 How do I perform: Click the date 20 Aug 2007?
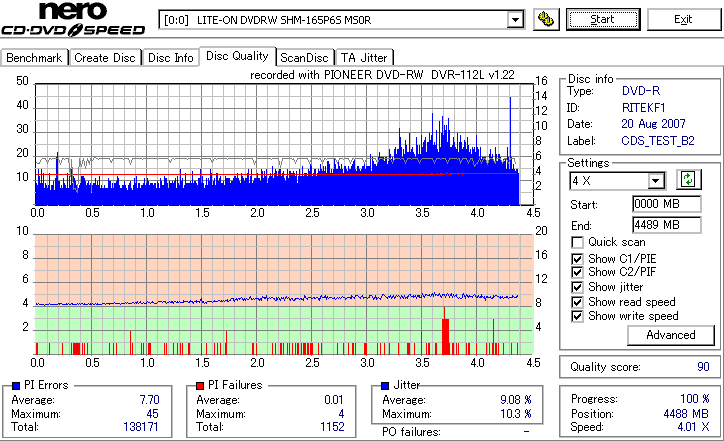pos(653,124)
